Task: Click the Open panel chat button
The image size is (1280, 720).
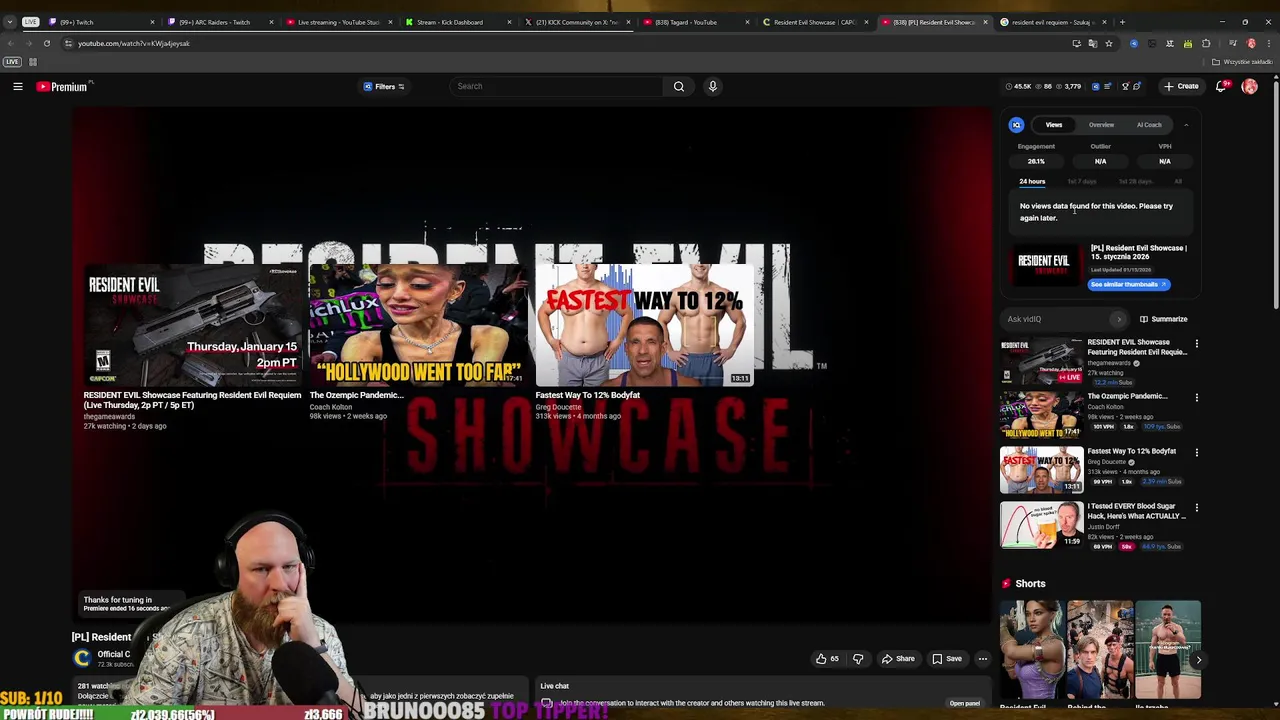Action: (x=965, y=704)
